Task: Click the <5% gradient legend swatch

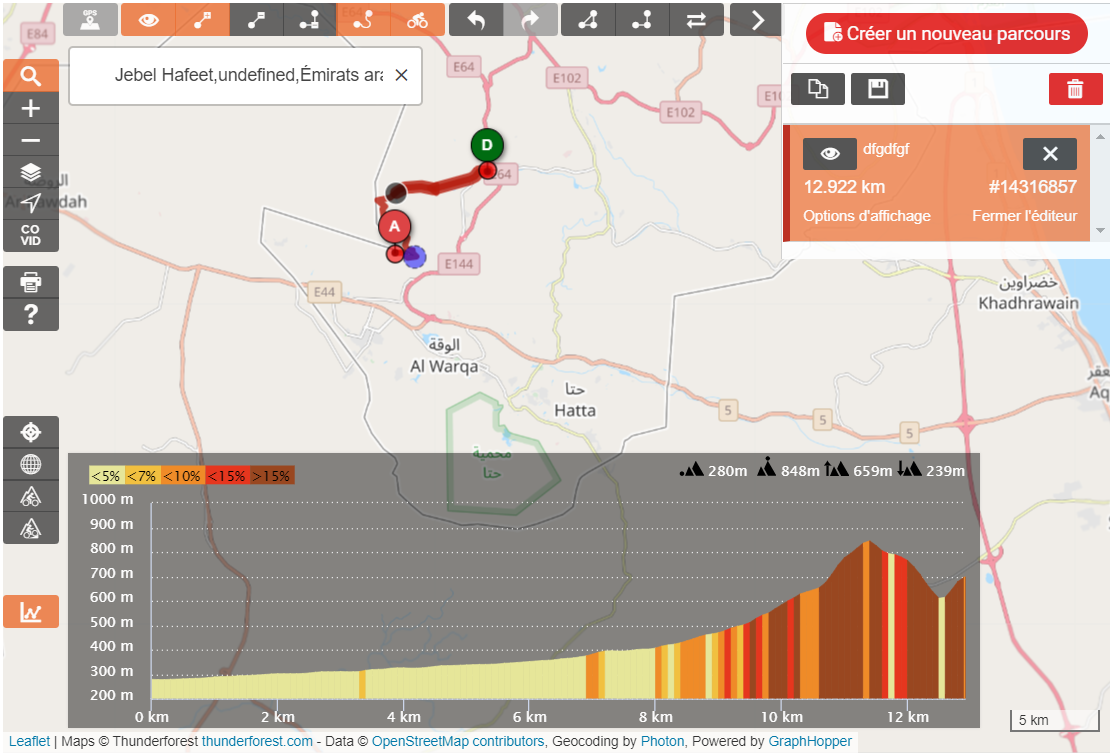Action: [x=107, y=476]
